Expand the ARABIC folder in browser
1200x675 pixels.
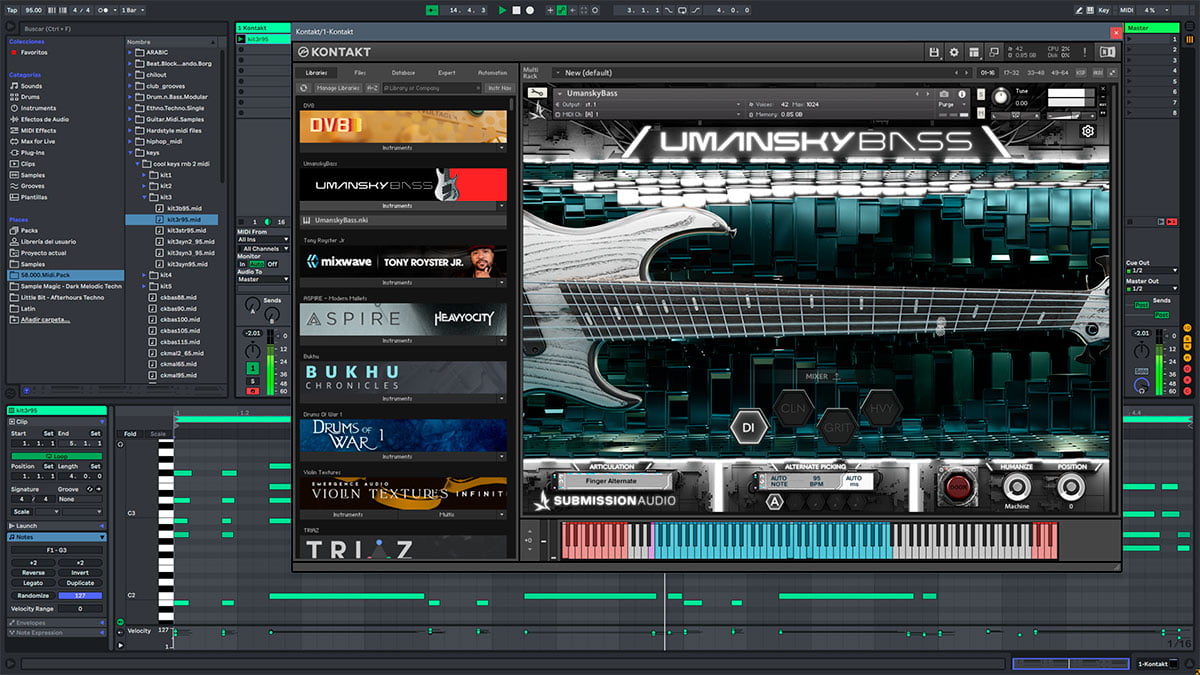pos(130,52)
